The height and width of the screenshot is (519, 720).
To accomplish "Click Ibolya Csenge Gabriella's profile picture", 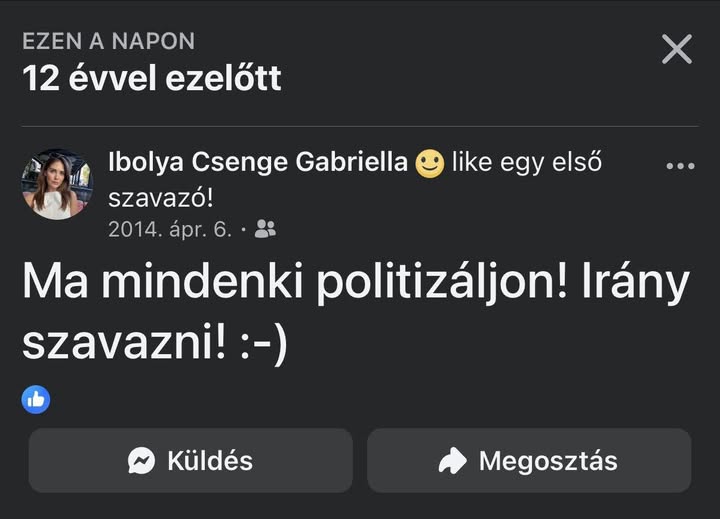I will [56, 184].
